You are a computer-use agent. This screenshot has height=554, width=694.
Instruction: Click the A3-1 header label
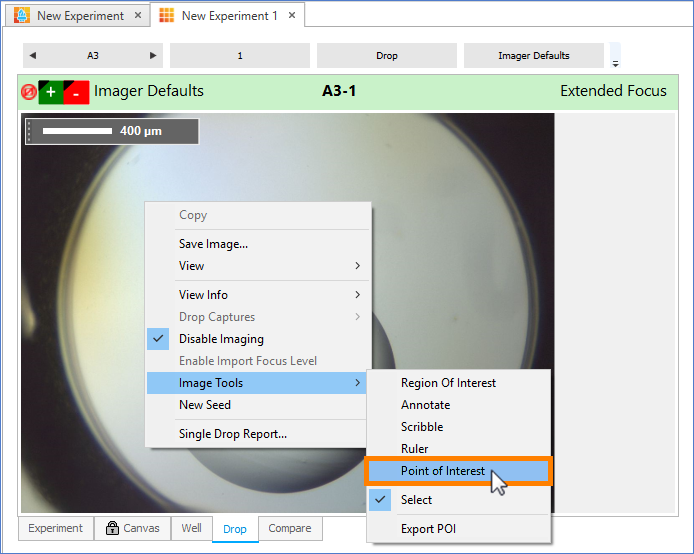[x=339, y=91]
